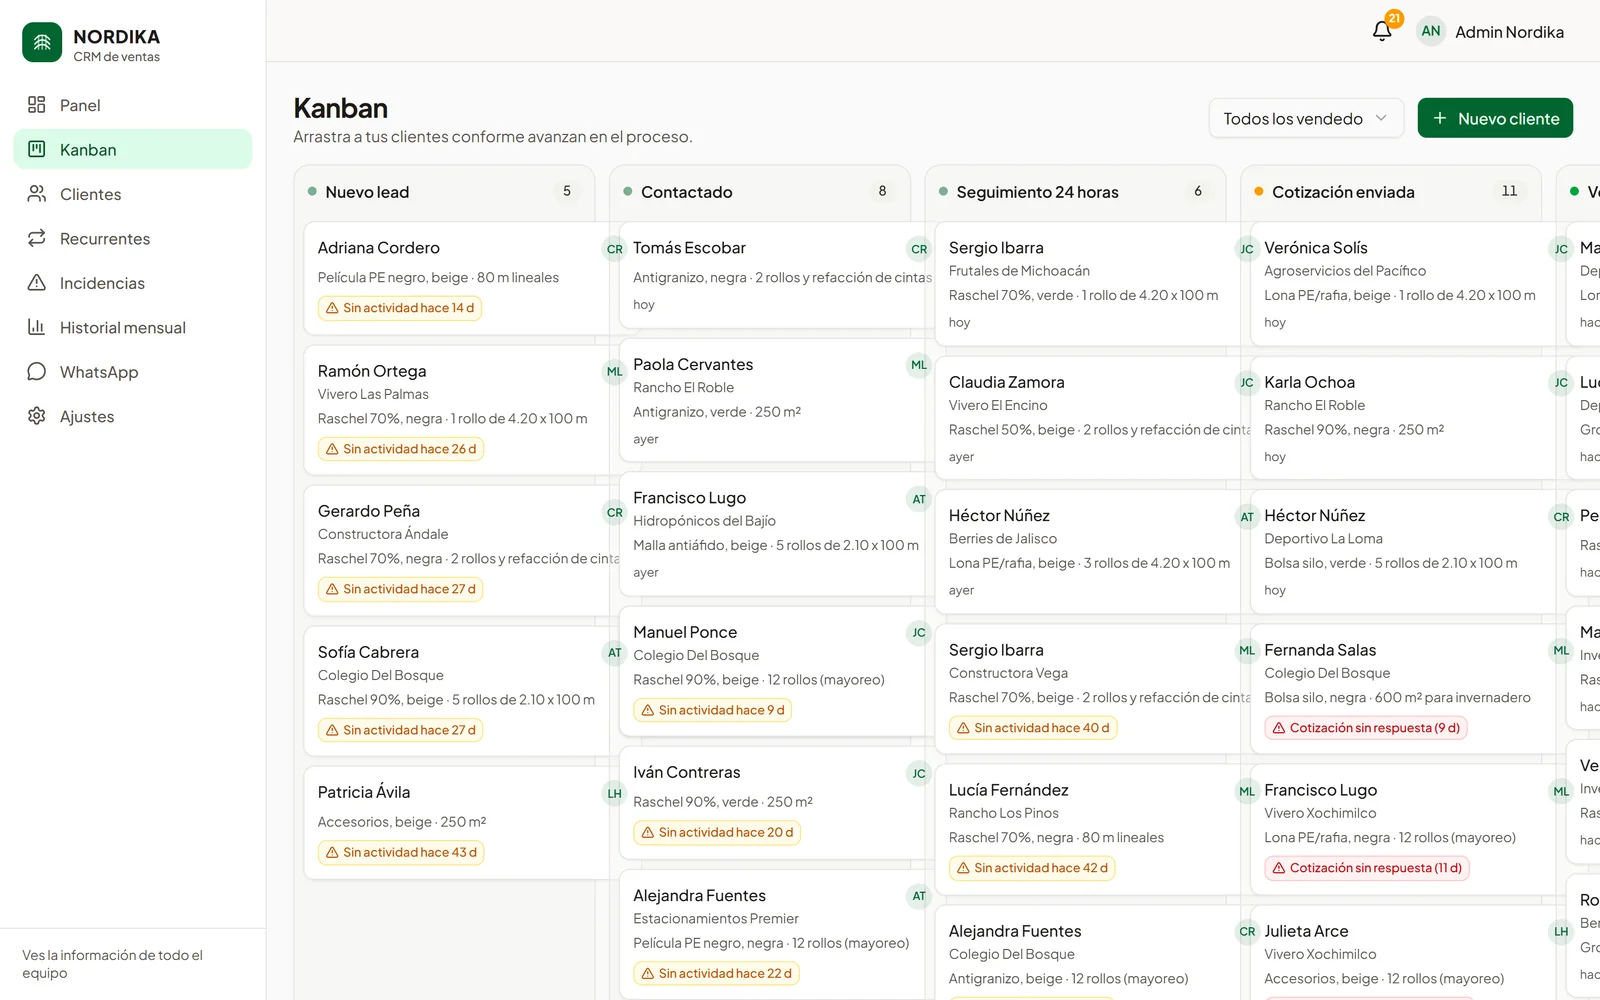Open Panel via dashboard icon
The width and height of the screenshot is (1600, 1000).
tap(37, 105)
